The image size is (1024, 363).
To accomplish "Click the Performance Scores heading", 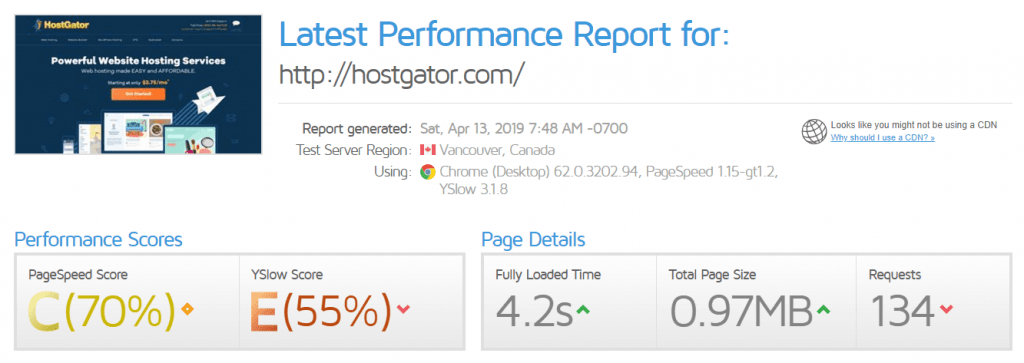I will coord(98,240).
